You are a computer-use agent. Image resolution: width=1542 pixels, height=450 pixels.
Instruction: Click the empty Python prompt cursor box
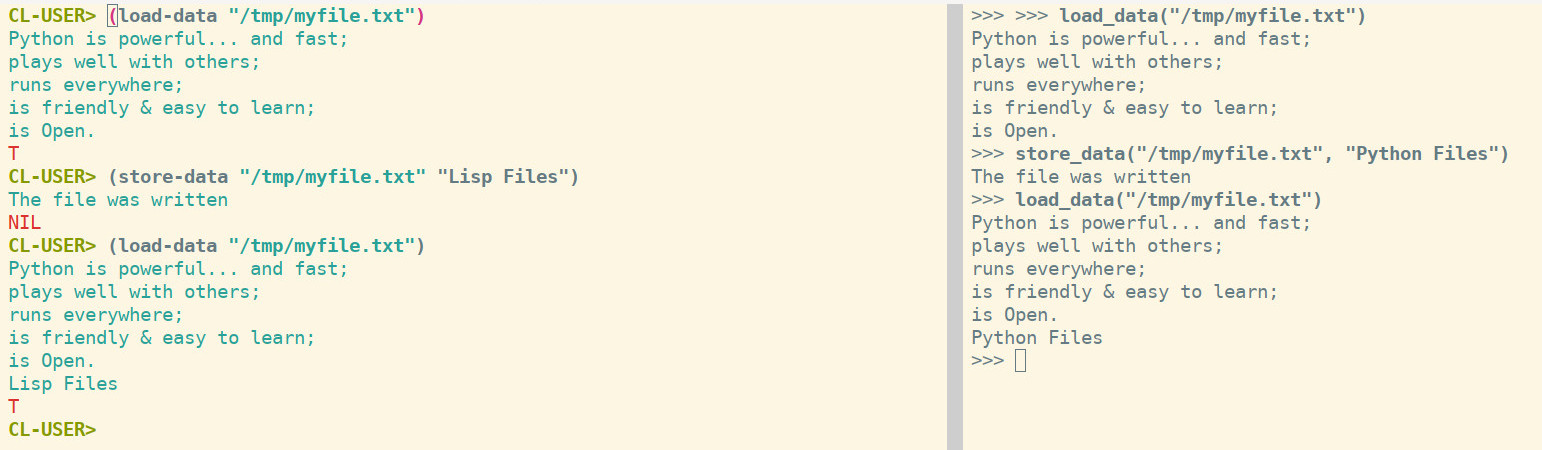click(1020, 360)
